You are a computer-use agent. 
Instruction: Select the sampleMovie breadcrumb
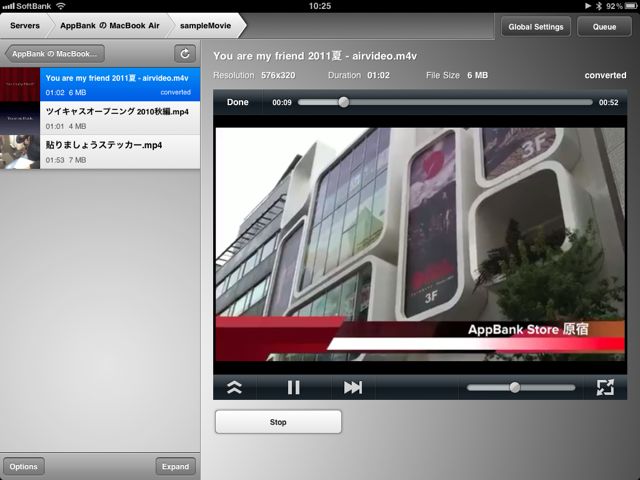tap(205, 26)
